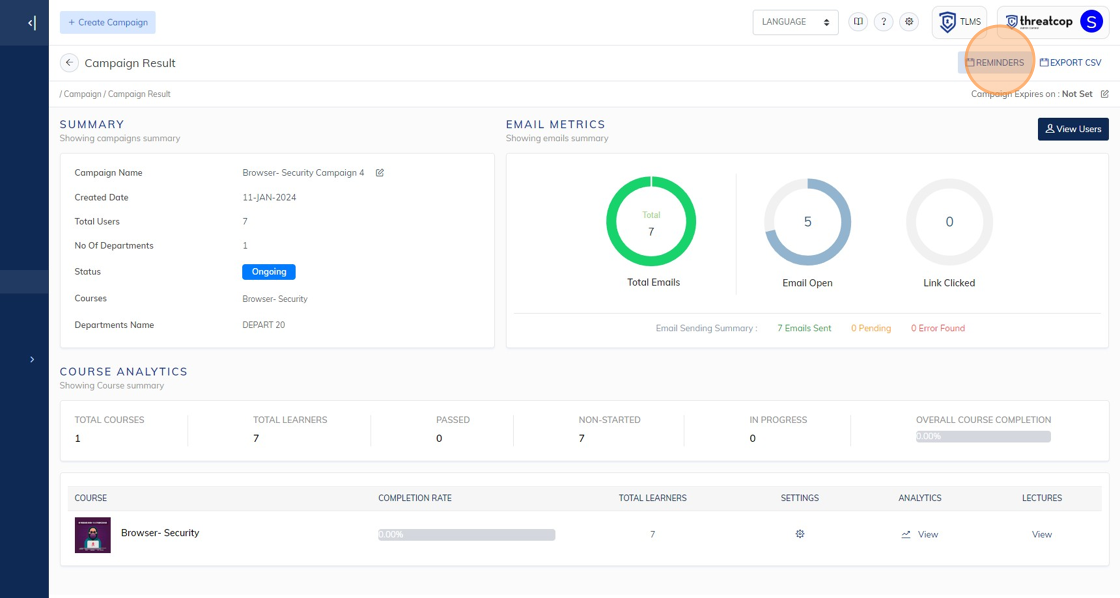The image size is (1120, 598).
Task: Click the DEPART 20 department name
Action: (264, 325)
